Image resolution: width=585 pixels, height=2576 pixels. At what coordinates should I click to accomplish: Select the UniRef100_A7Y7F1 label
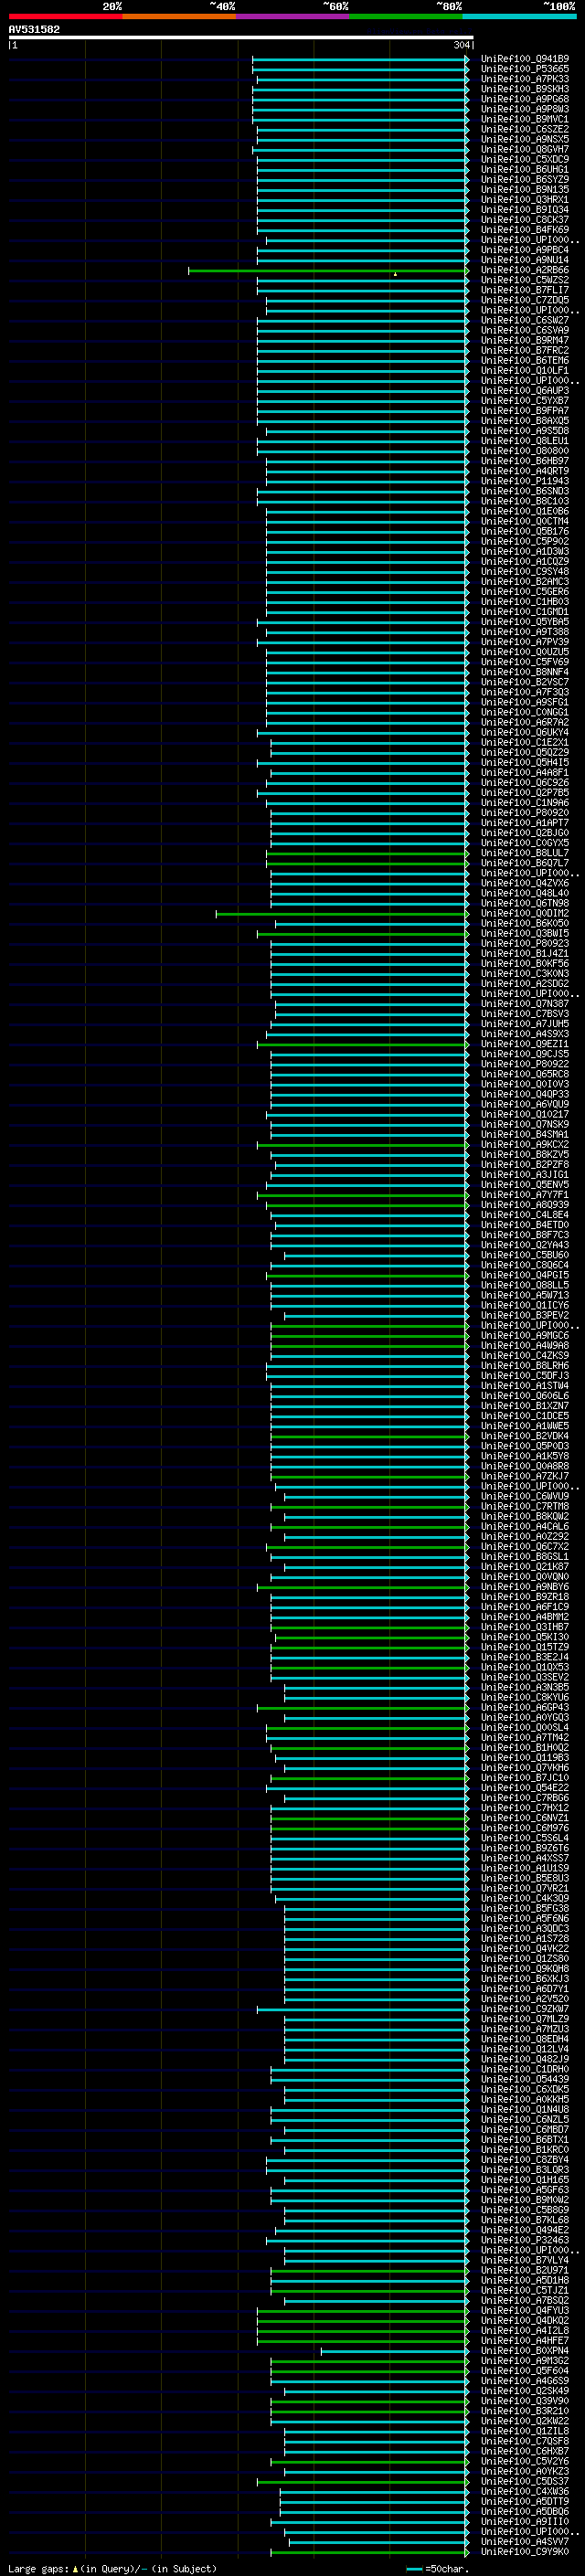click(x=524, y=1194)
